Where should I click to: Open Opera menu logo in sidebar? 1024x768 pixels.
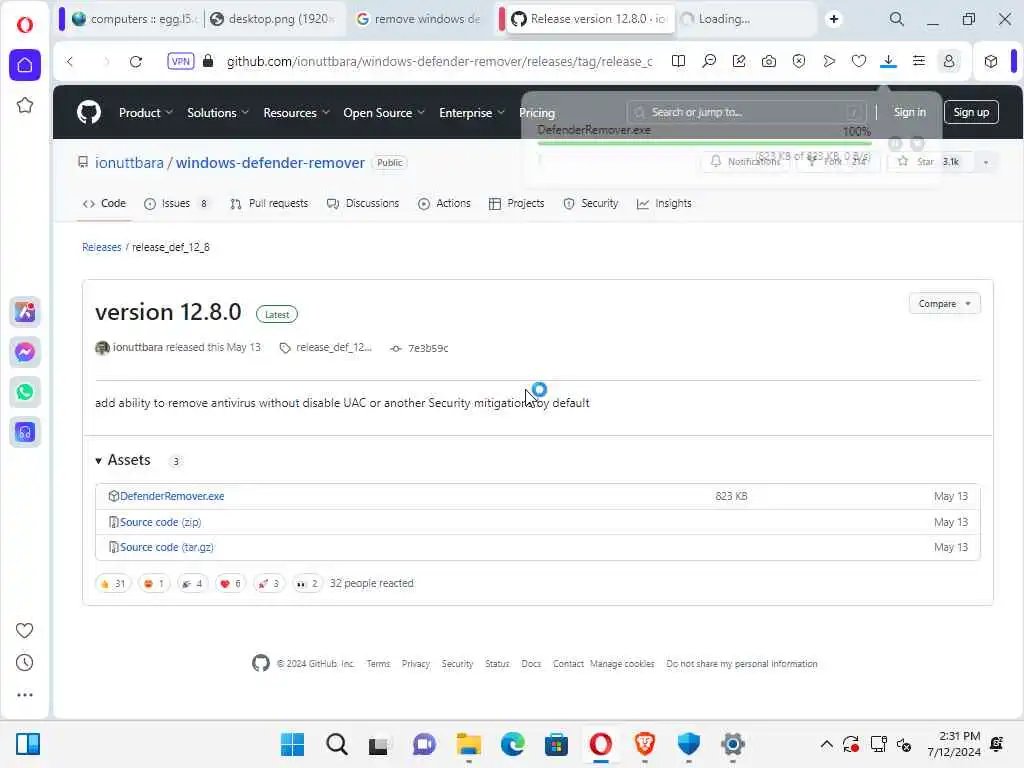[25, 25]
